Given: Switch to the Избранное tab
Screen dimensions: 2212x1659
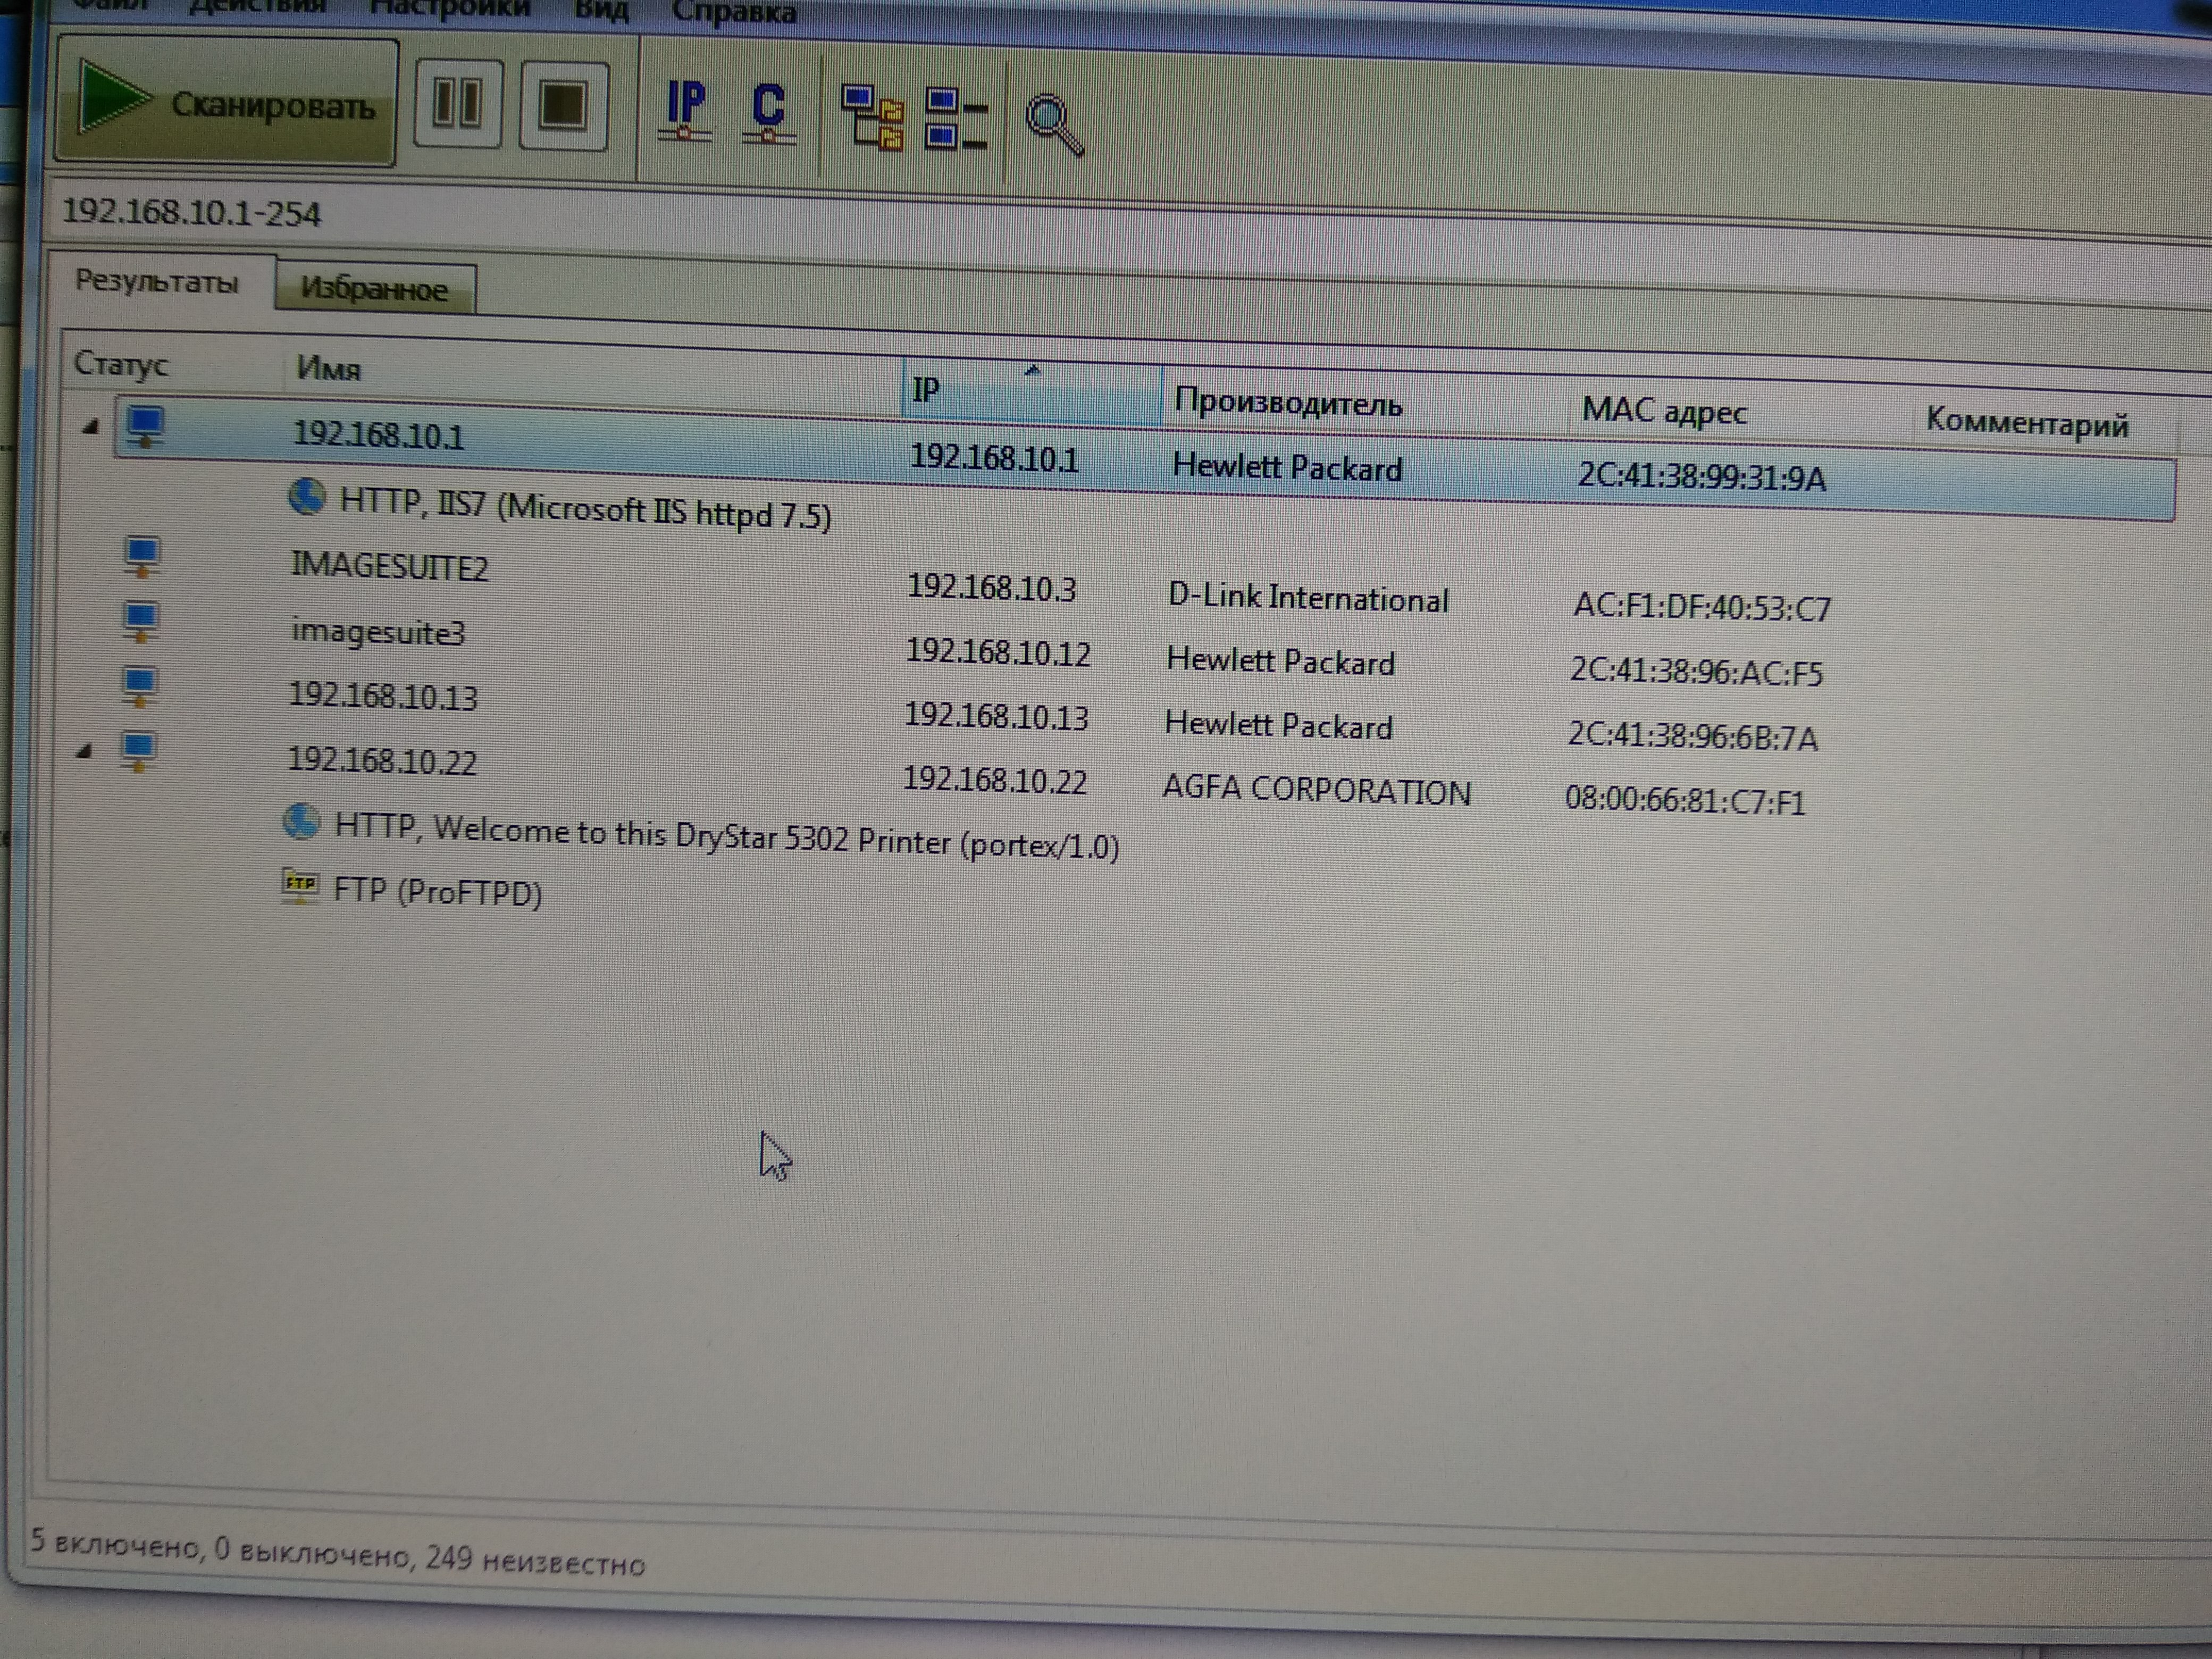Looking at the screenshot, I should pyautogui.click(x=374, y=289).
